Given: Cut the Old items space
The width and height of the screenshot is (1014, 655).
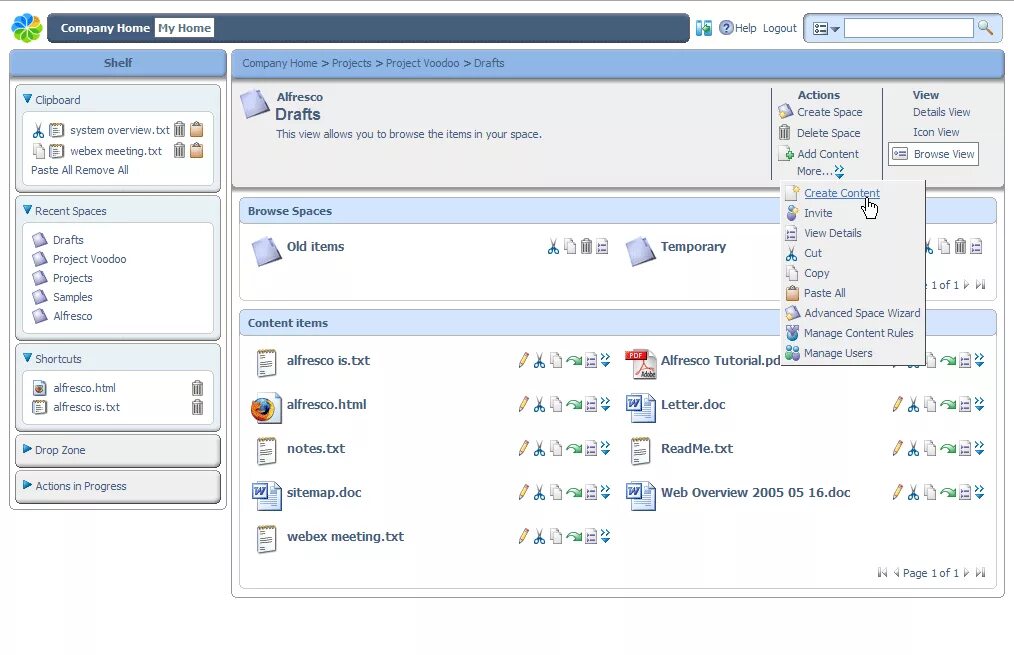Looking at the screenshot, I should (x=553, y=246).
